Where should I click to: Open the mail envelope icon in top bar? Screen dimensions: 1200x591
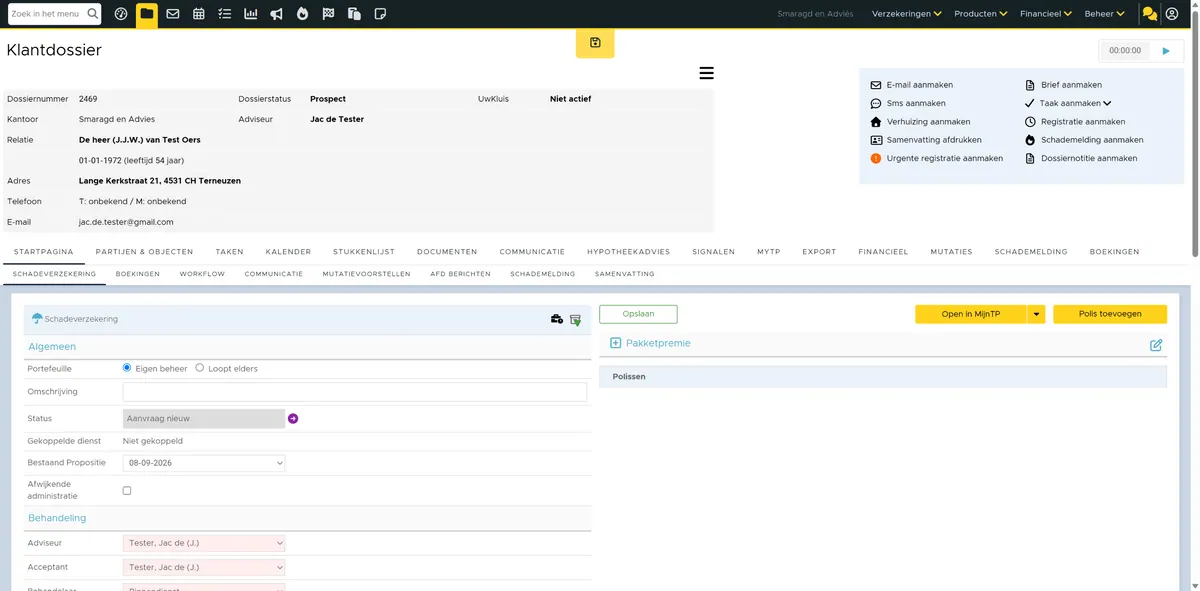click(x=173, y=14)
